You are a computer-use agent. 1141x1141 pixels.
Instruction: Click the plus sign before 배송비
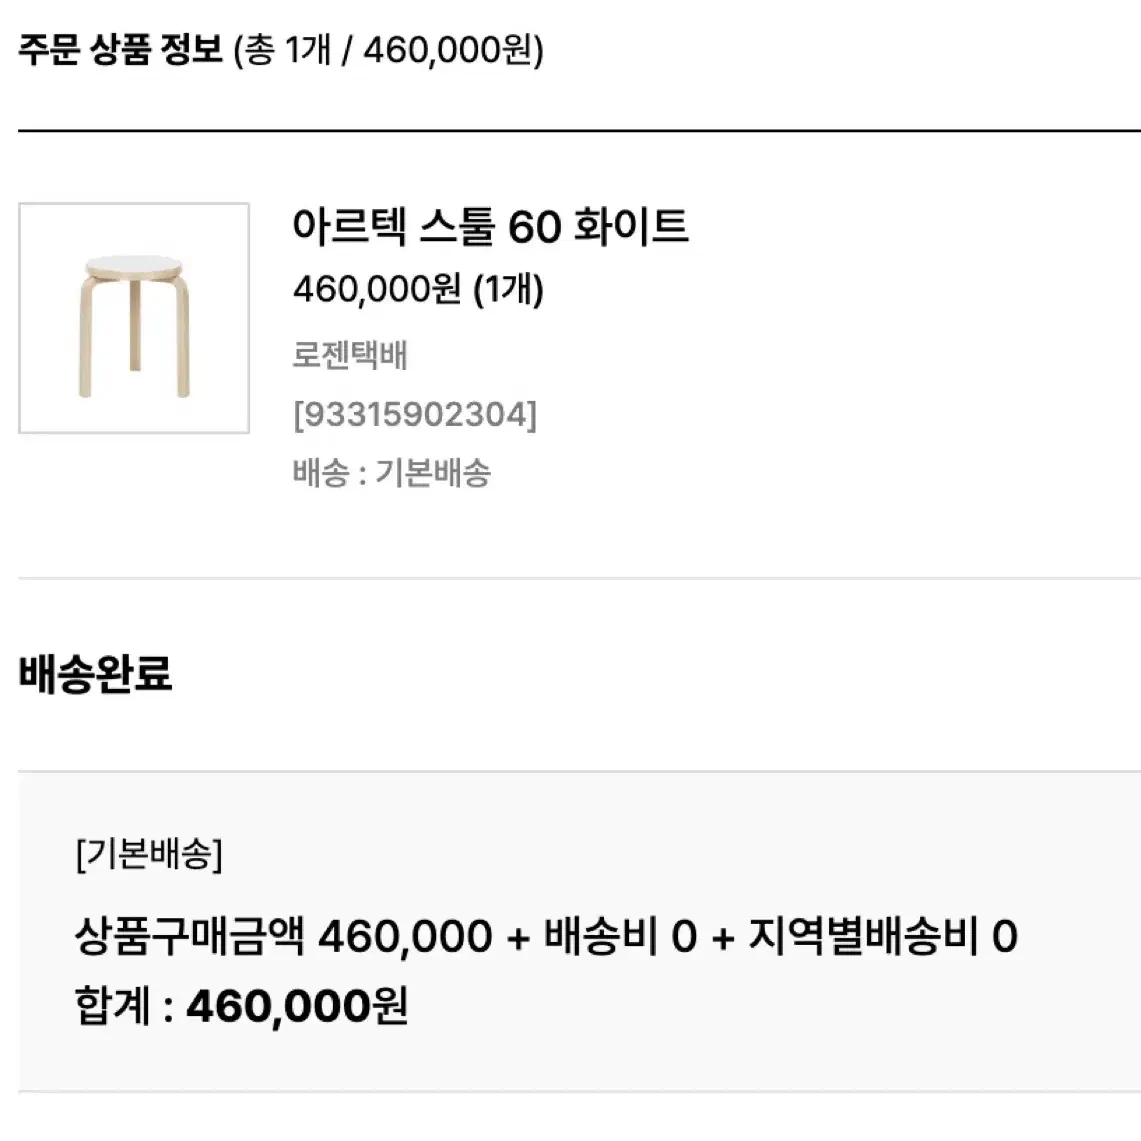tap(518, 939)
